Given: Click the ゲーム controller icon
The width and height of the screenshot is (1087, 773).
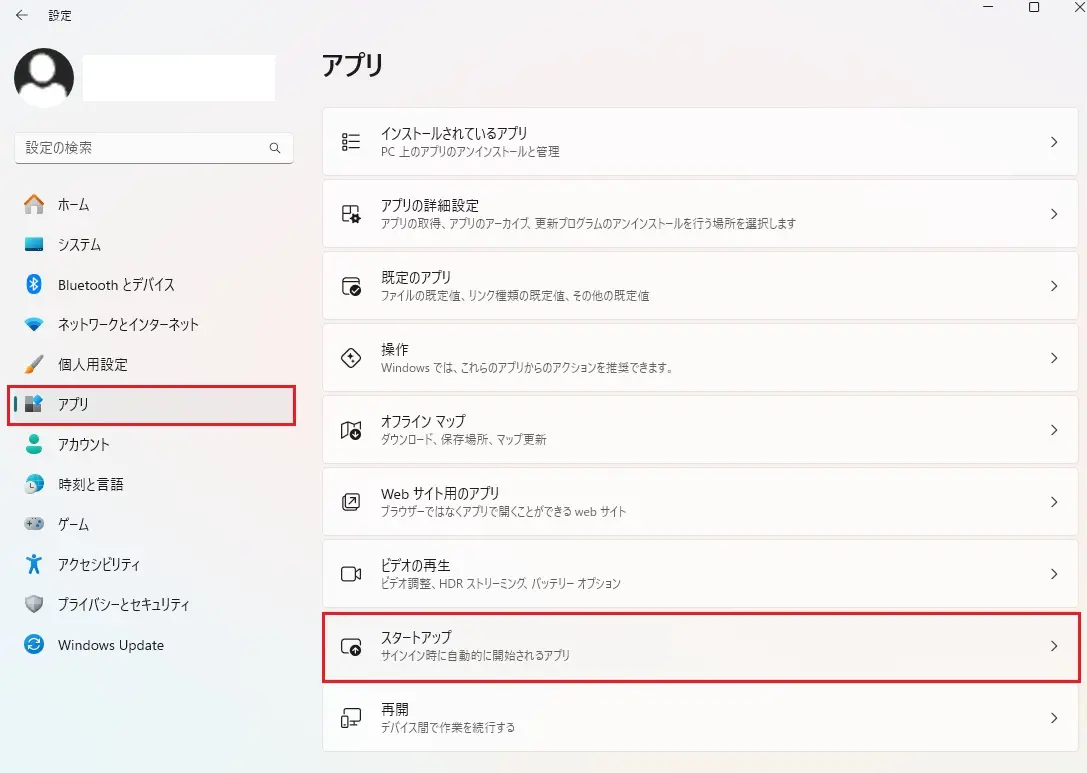Looking at the screenshot, I should click(x=33, y=523).
